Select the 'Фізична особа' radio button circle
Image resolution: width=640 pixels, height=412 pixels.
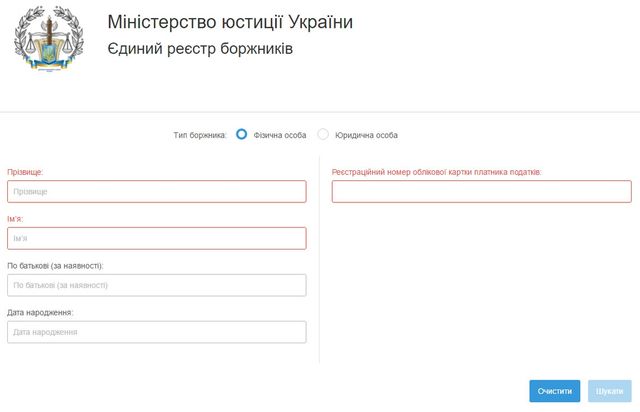click(242, 134)
